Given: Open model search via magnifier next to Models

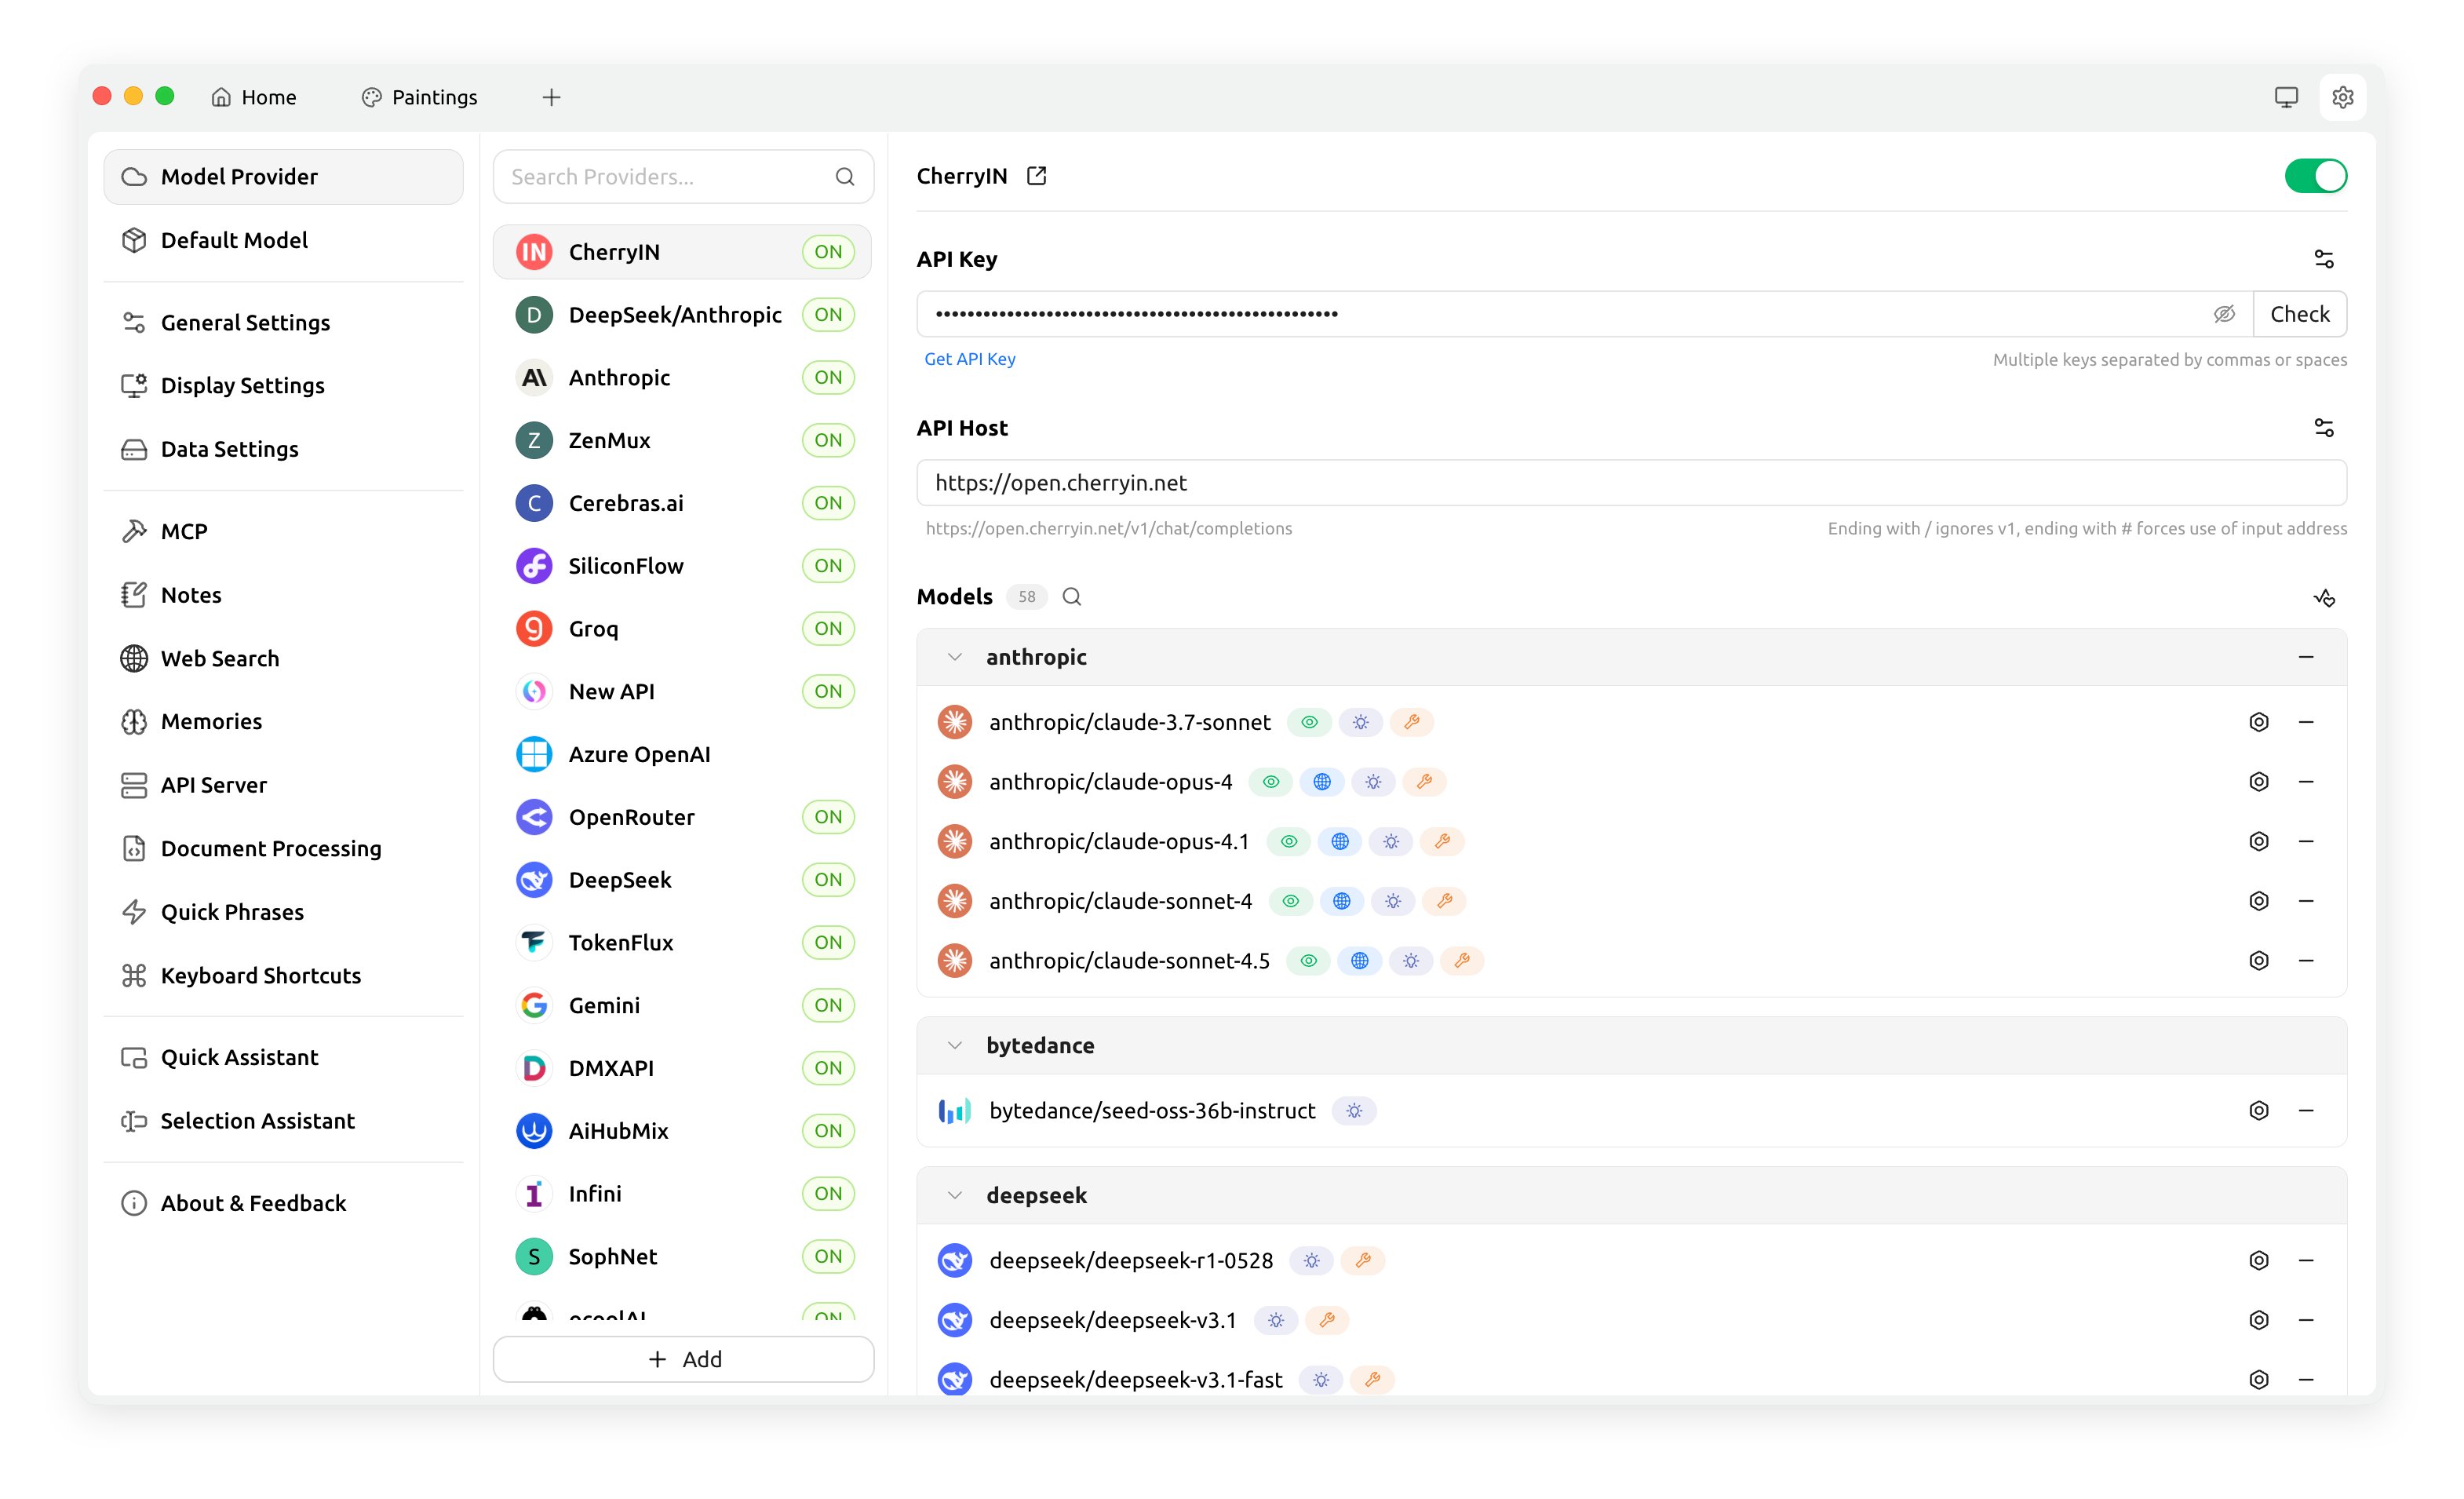Looking at the screenshot, I should click(1071, 597).
